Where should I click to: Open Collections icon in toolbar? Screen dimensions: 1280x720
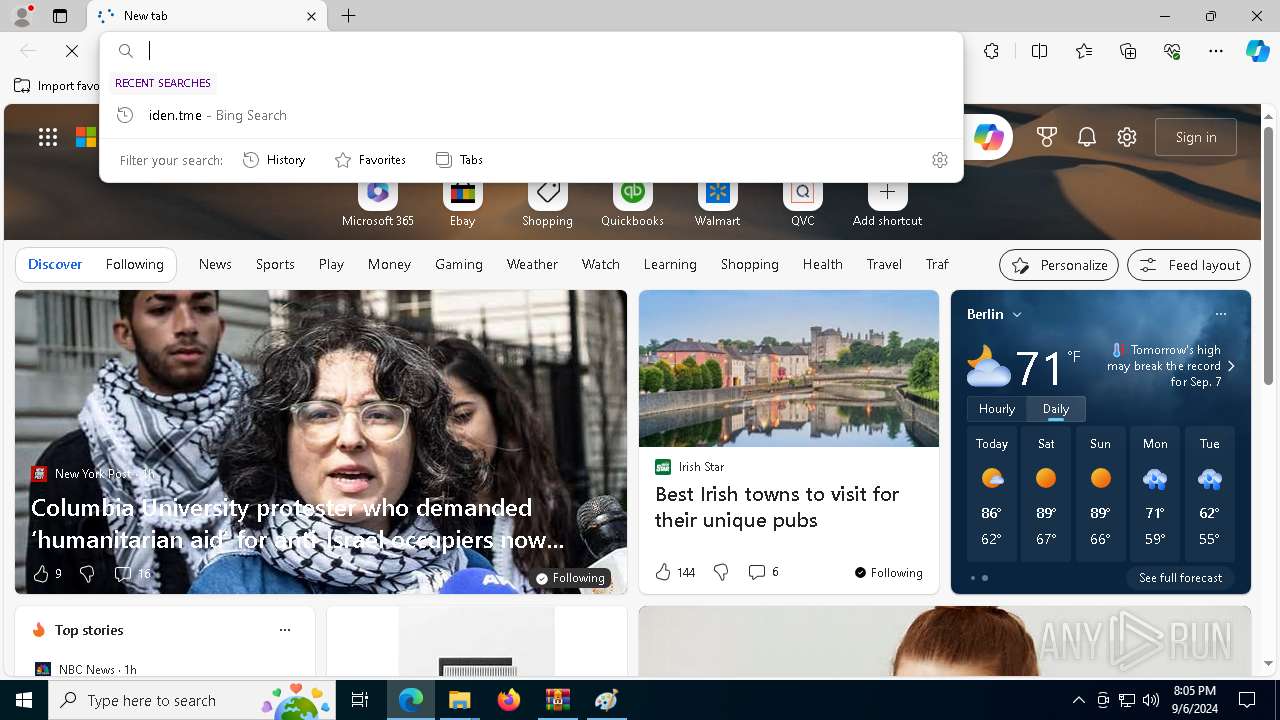click(1128, 51)
